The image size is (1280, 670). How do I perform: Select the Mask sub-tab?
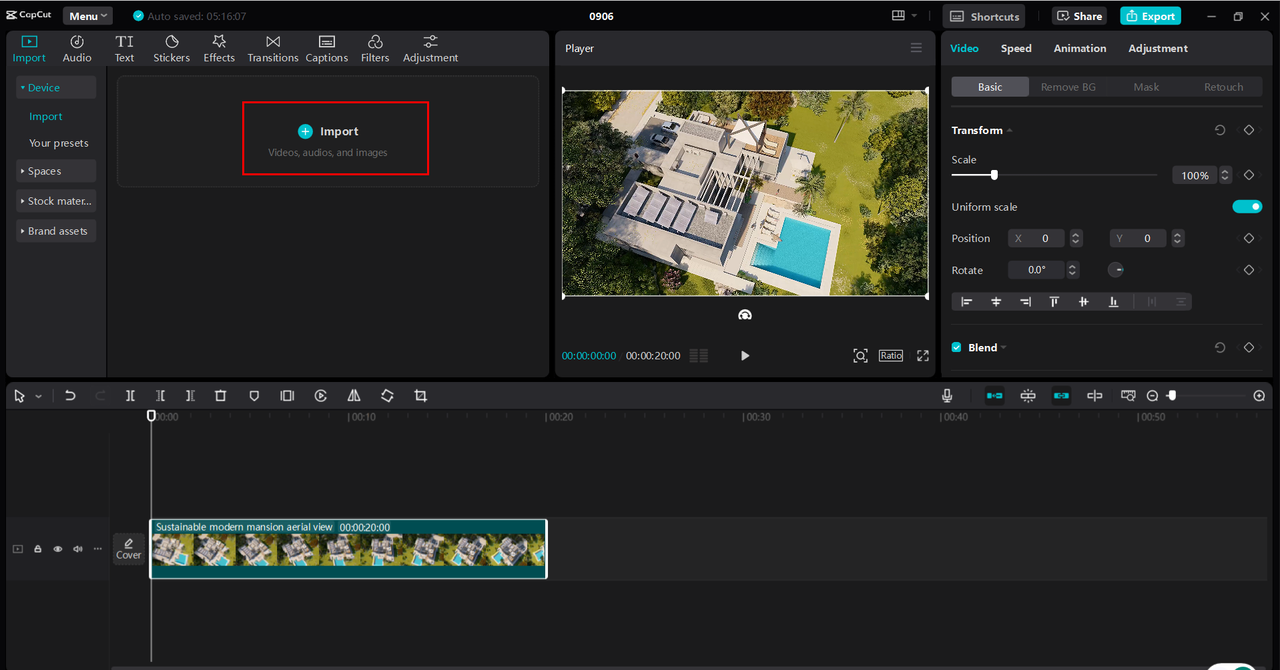(1146, 87)
